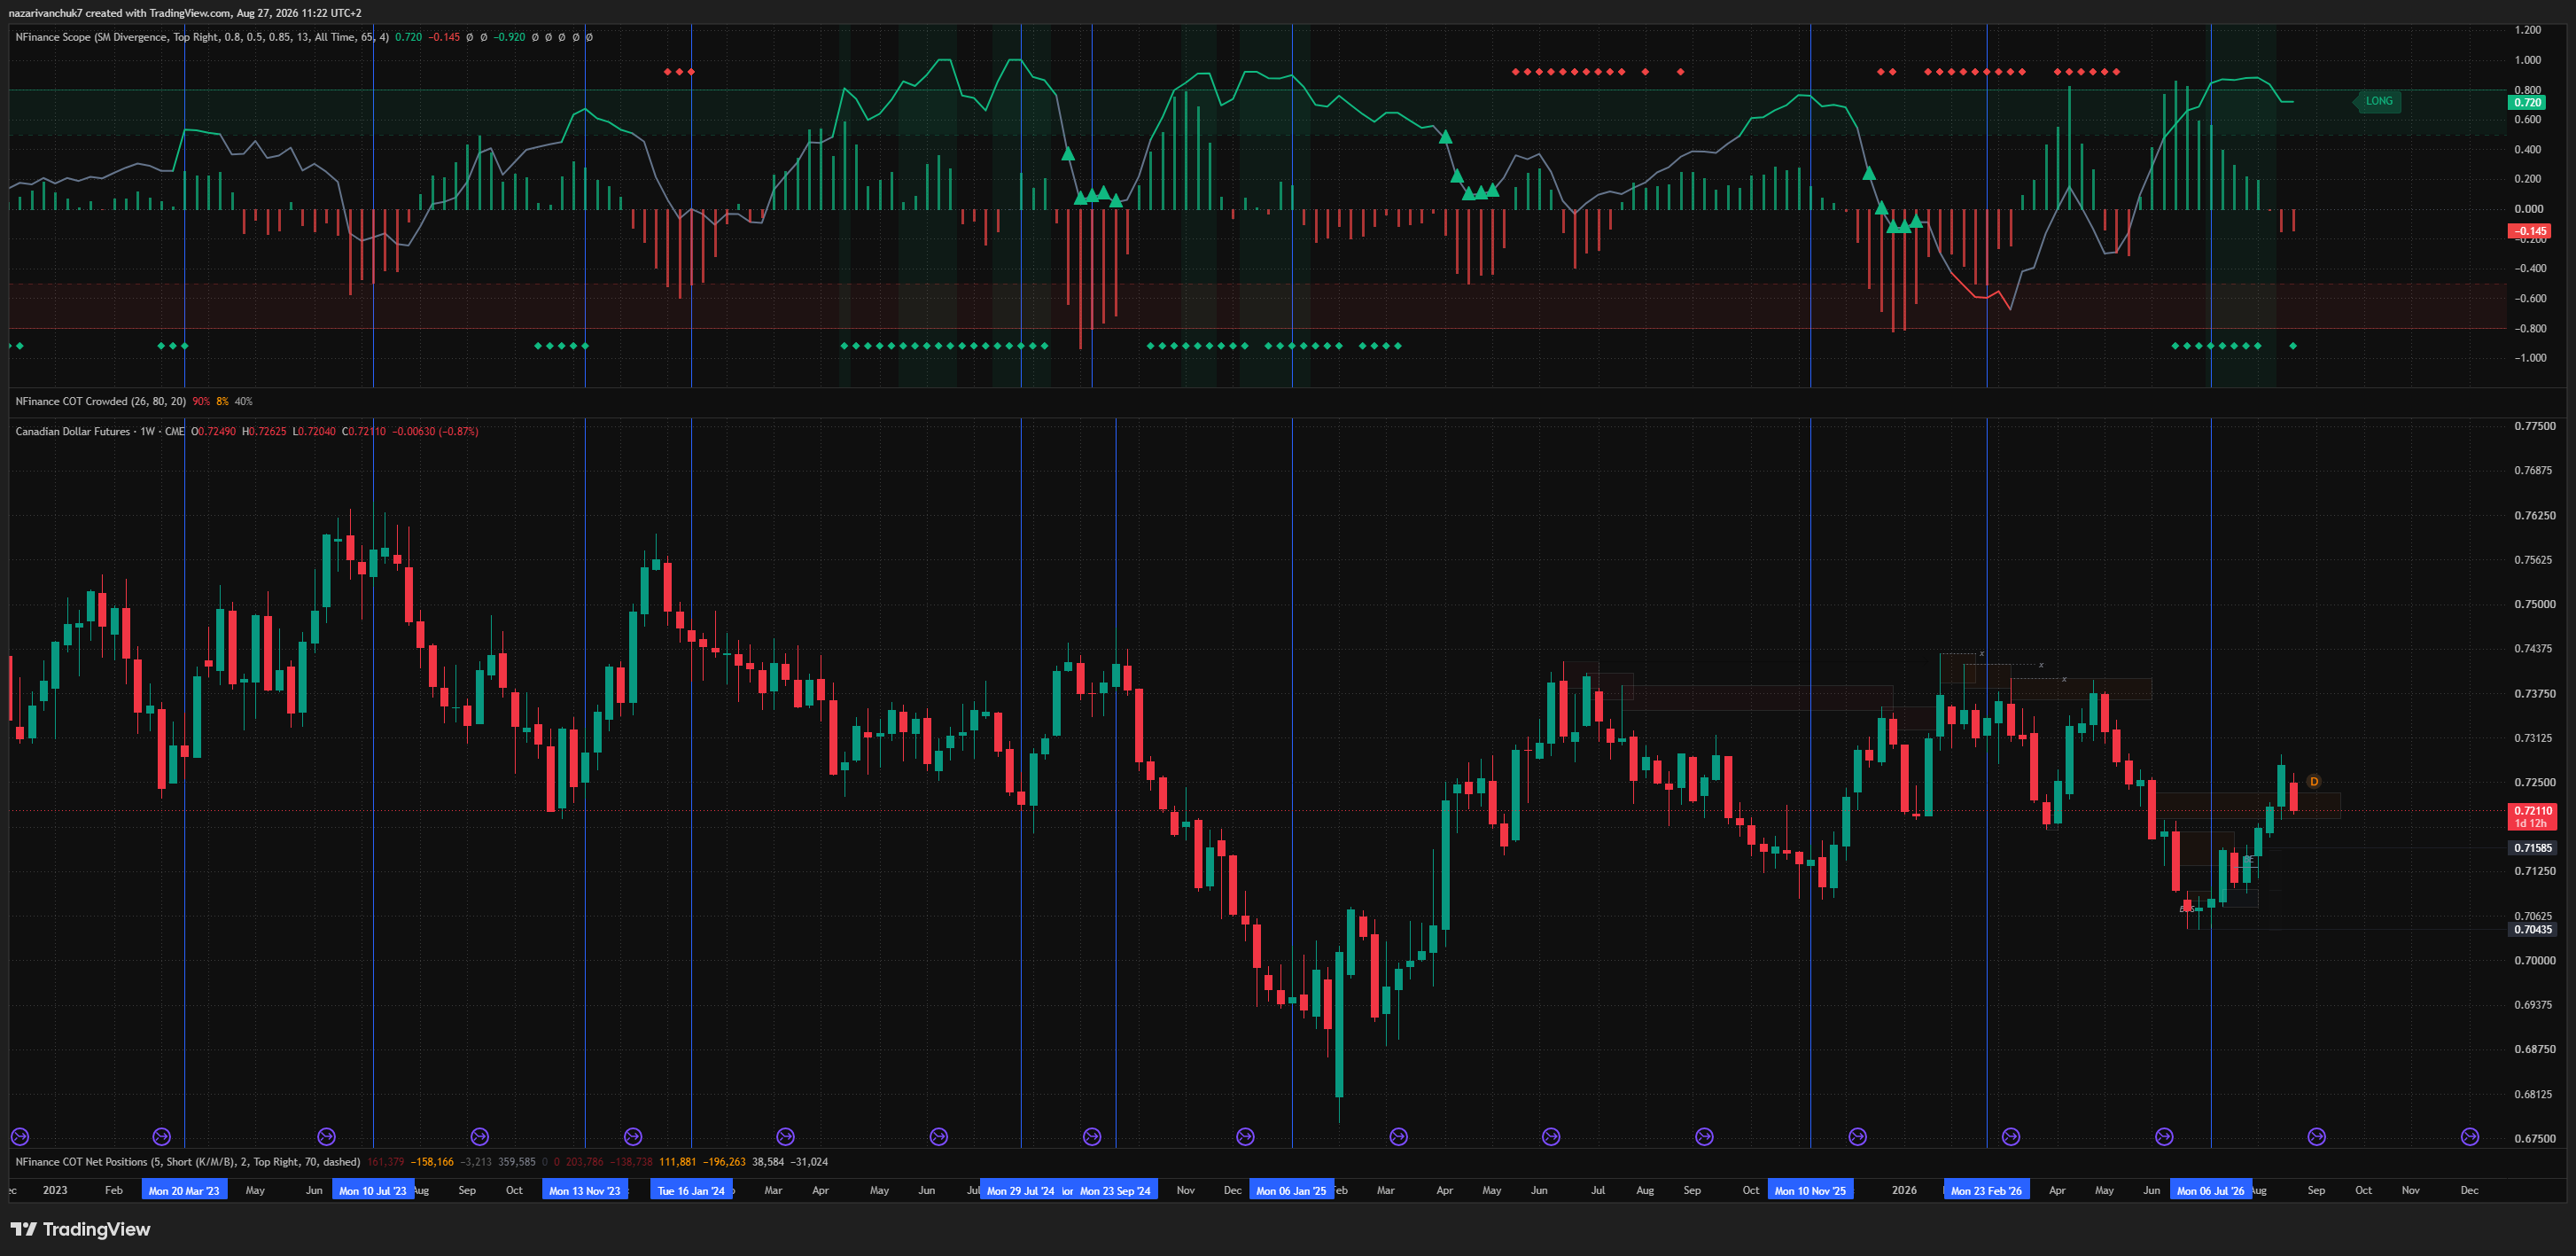Click the 8% value in COT Crowded legend

222,401
